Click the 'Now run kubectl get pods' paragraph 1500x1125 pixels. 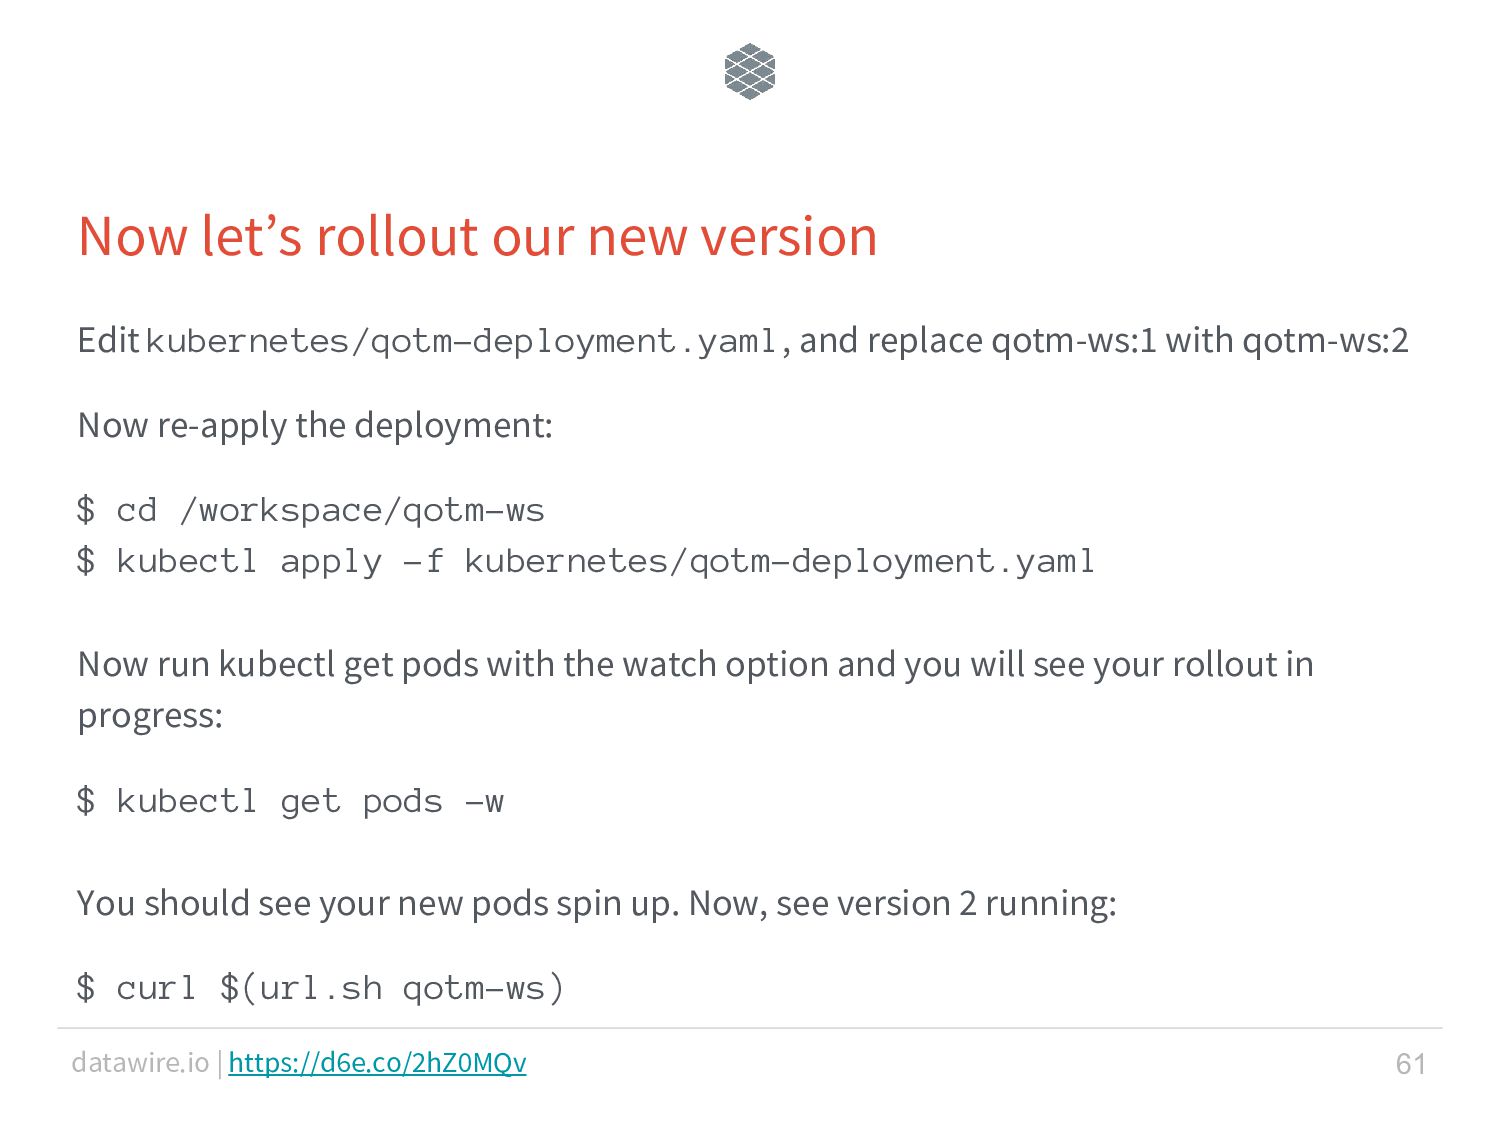[x=696, y=690]
